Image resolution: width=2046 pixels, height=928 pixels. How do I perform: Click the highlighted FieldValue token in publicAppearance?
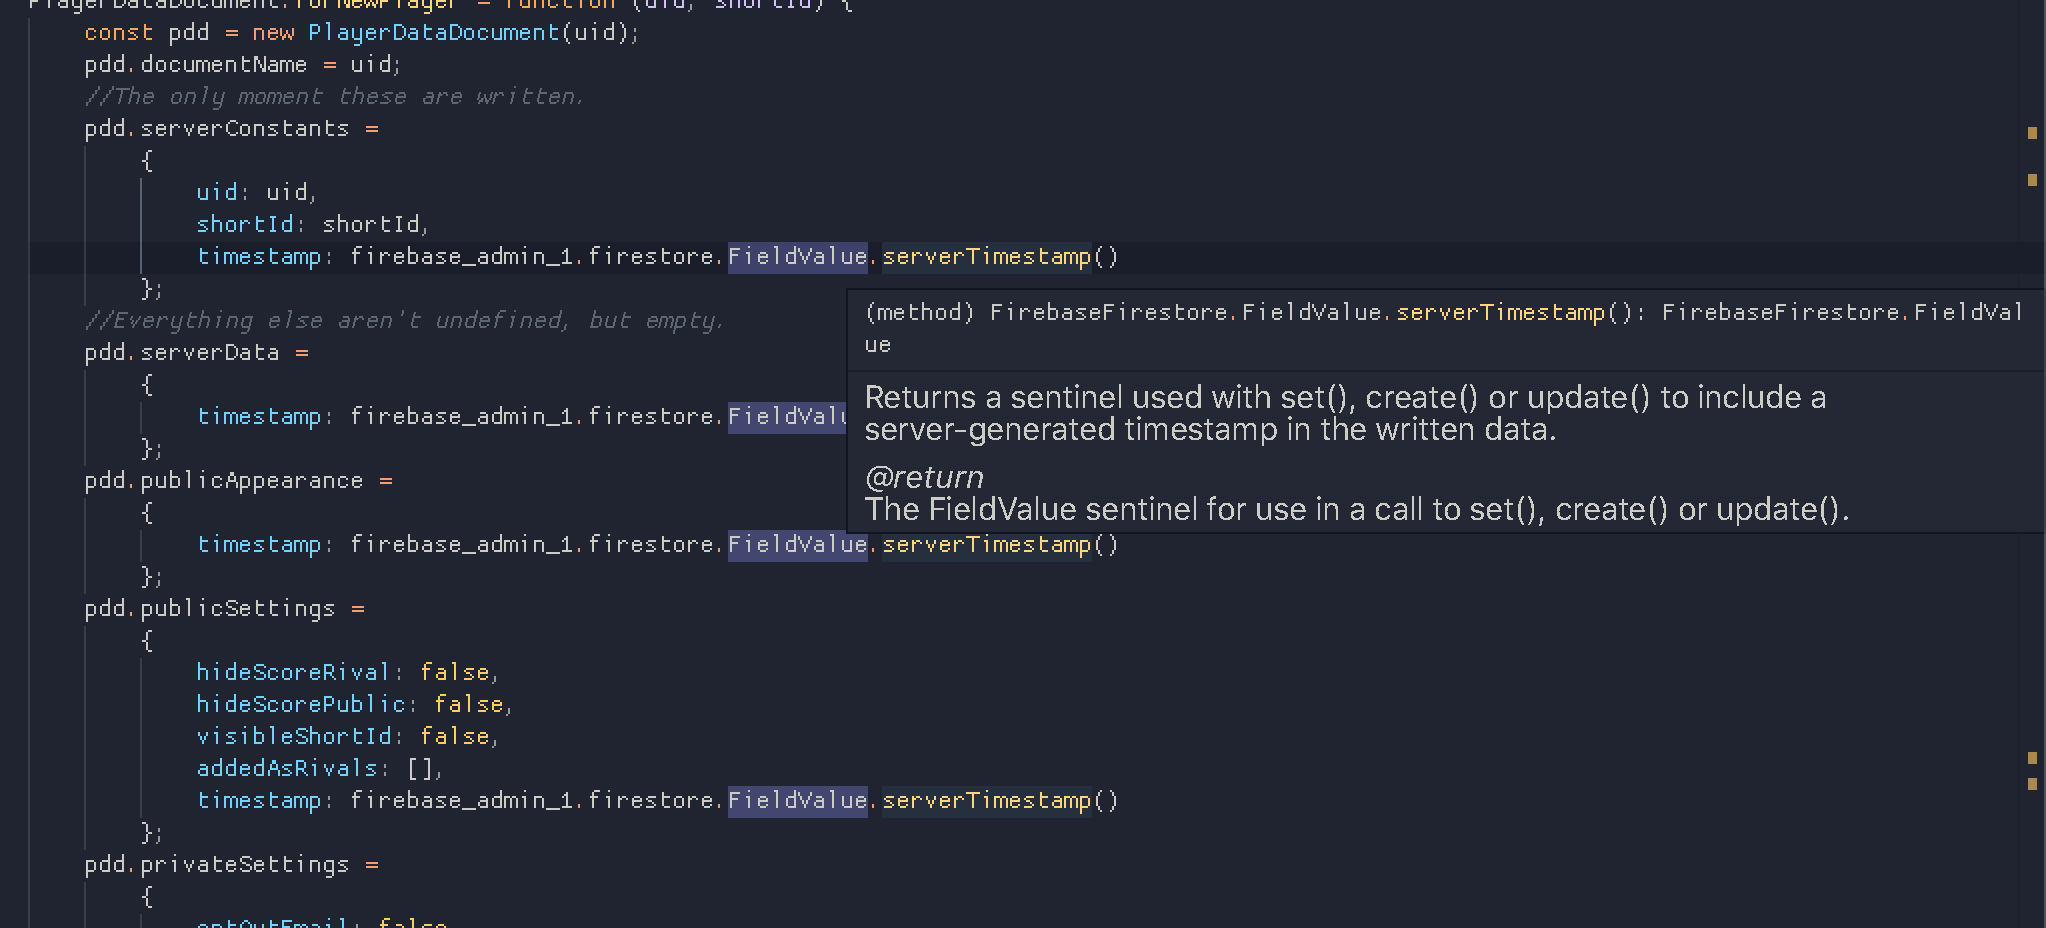pyautogui.click(x=797, y=544)
